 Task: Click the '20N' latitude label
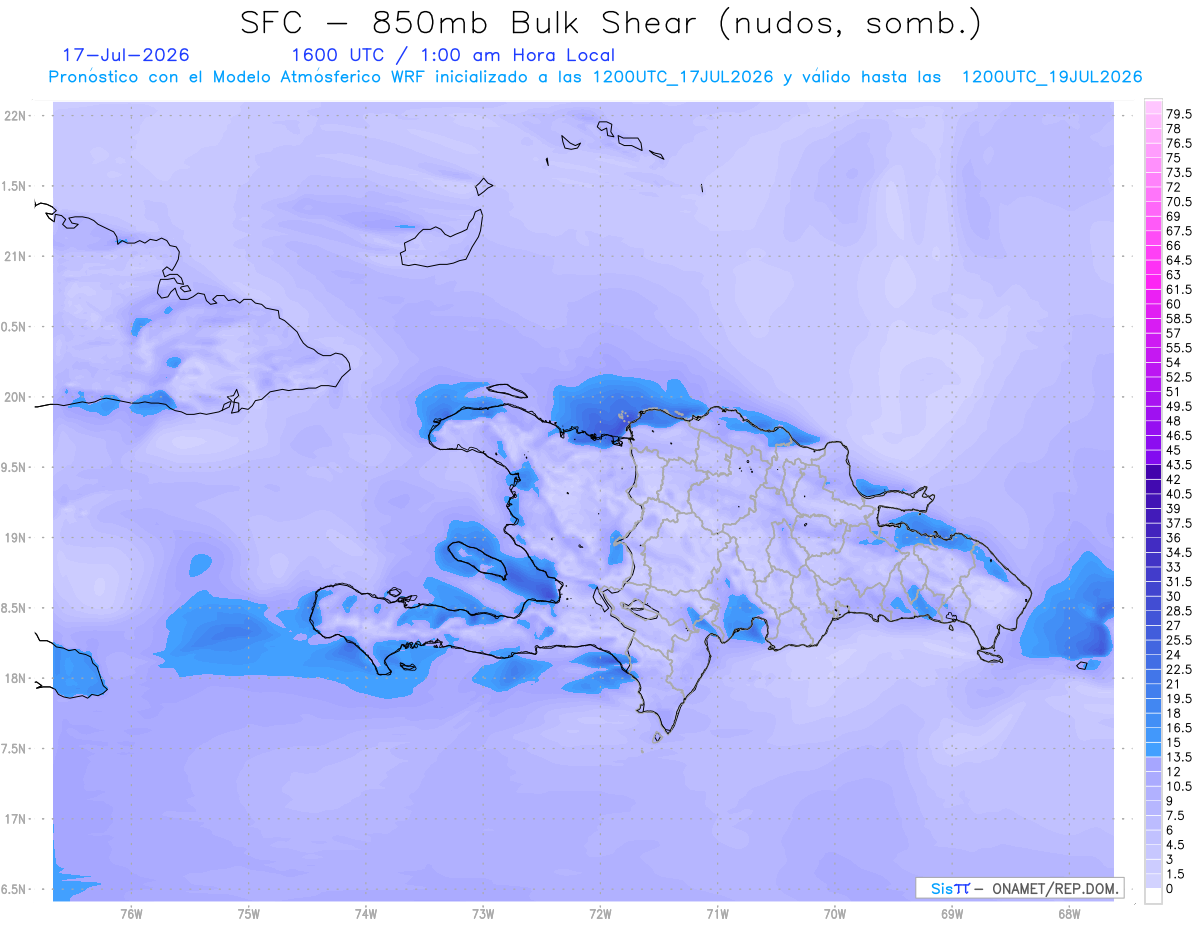pyautogui.click(x=16, y=397)
